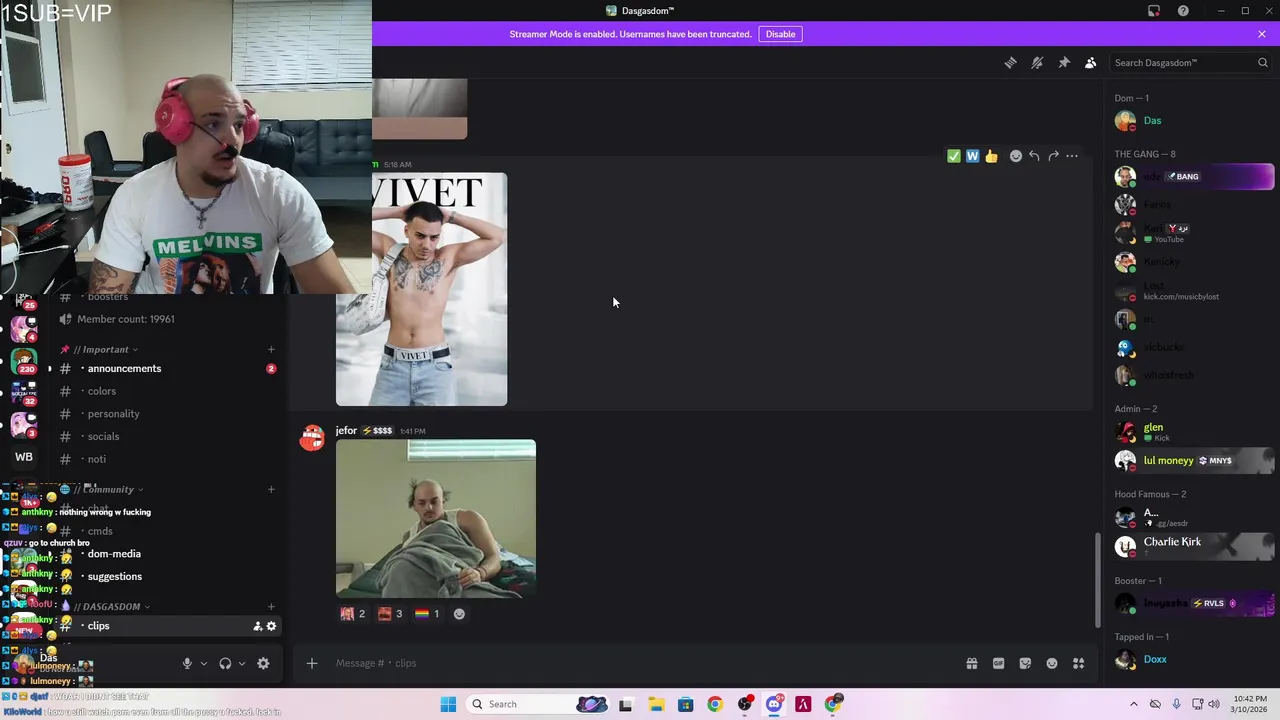This screenshot has width=1280, height=720.
Task: Click member Doxx in Tapped In list
Action: 1193,660
